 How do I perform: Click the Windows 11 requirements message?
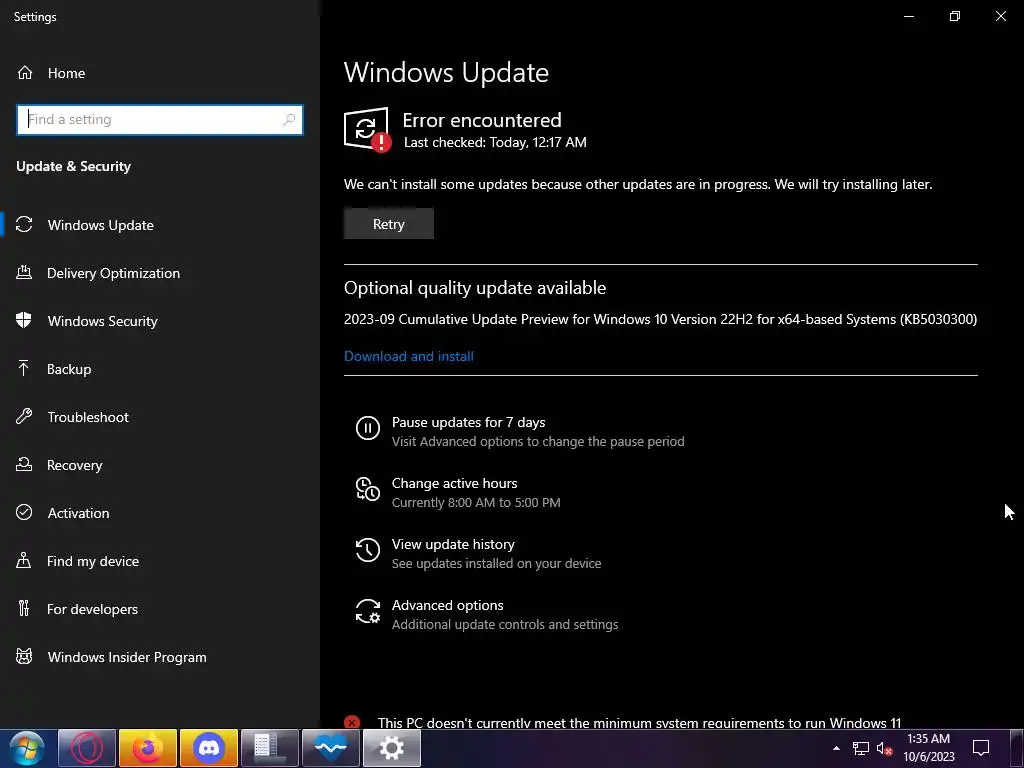(x=639, y=723)
